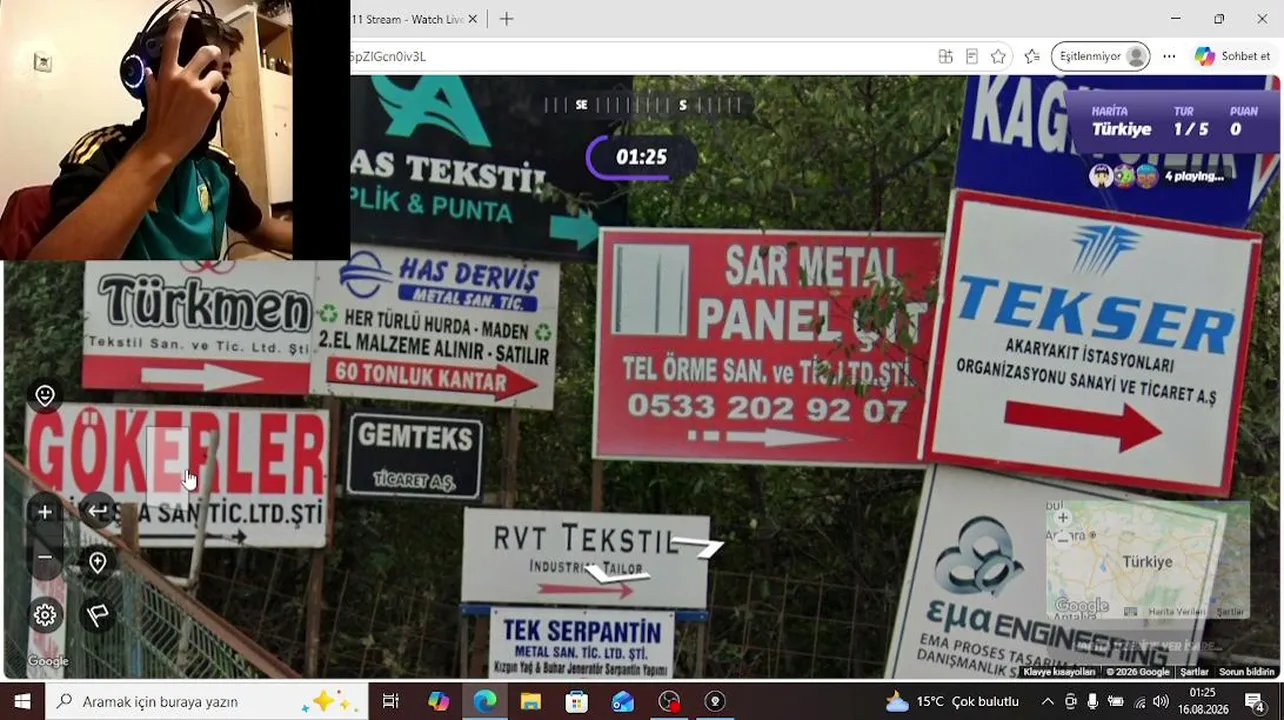
Task: Open the OBS recording app taskbar icon
Action: point(669,701)
